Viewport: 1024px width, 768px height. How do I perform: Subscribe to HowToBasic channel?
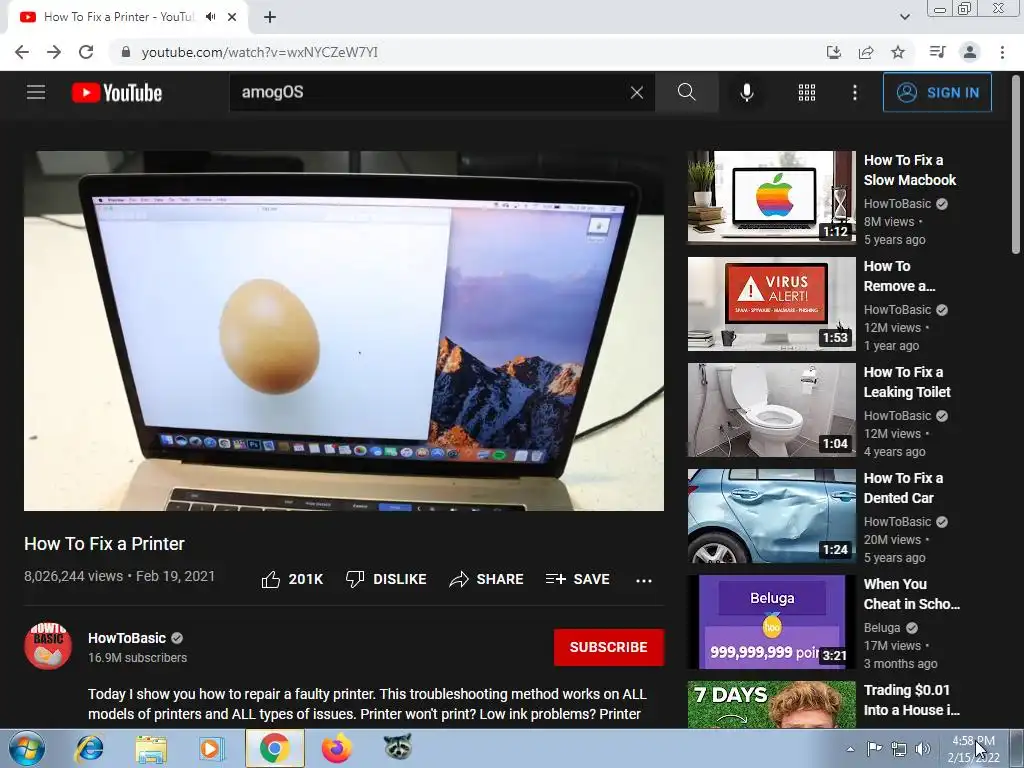[609, 647]
